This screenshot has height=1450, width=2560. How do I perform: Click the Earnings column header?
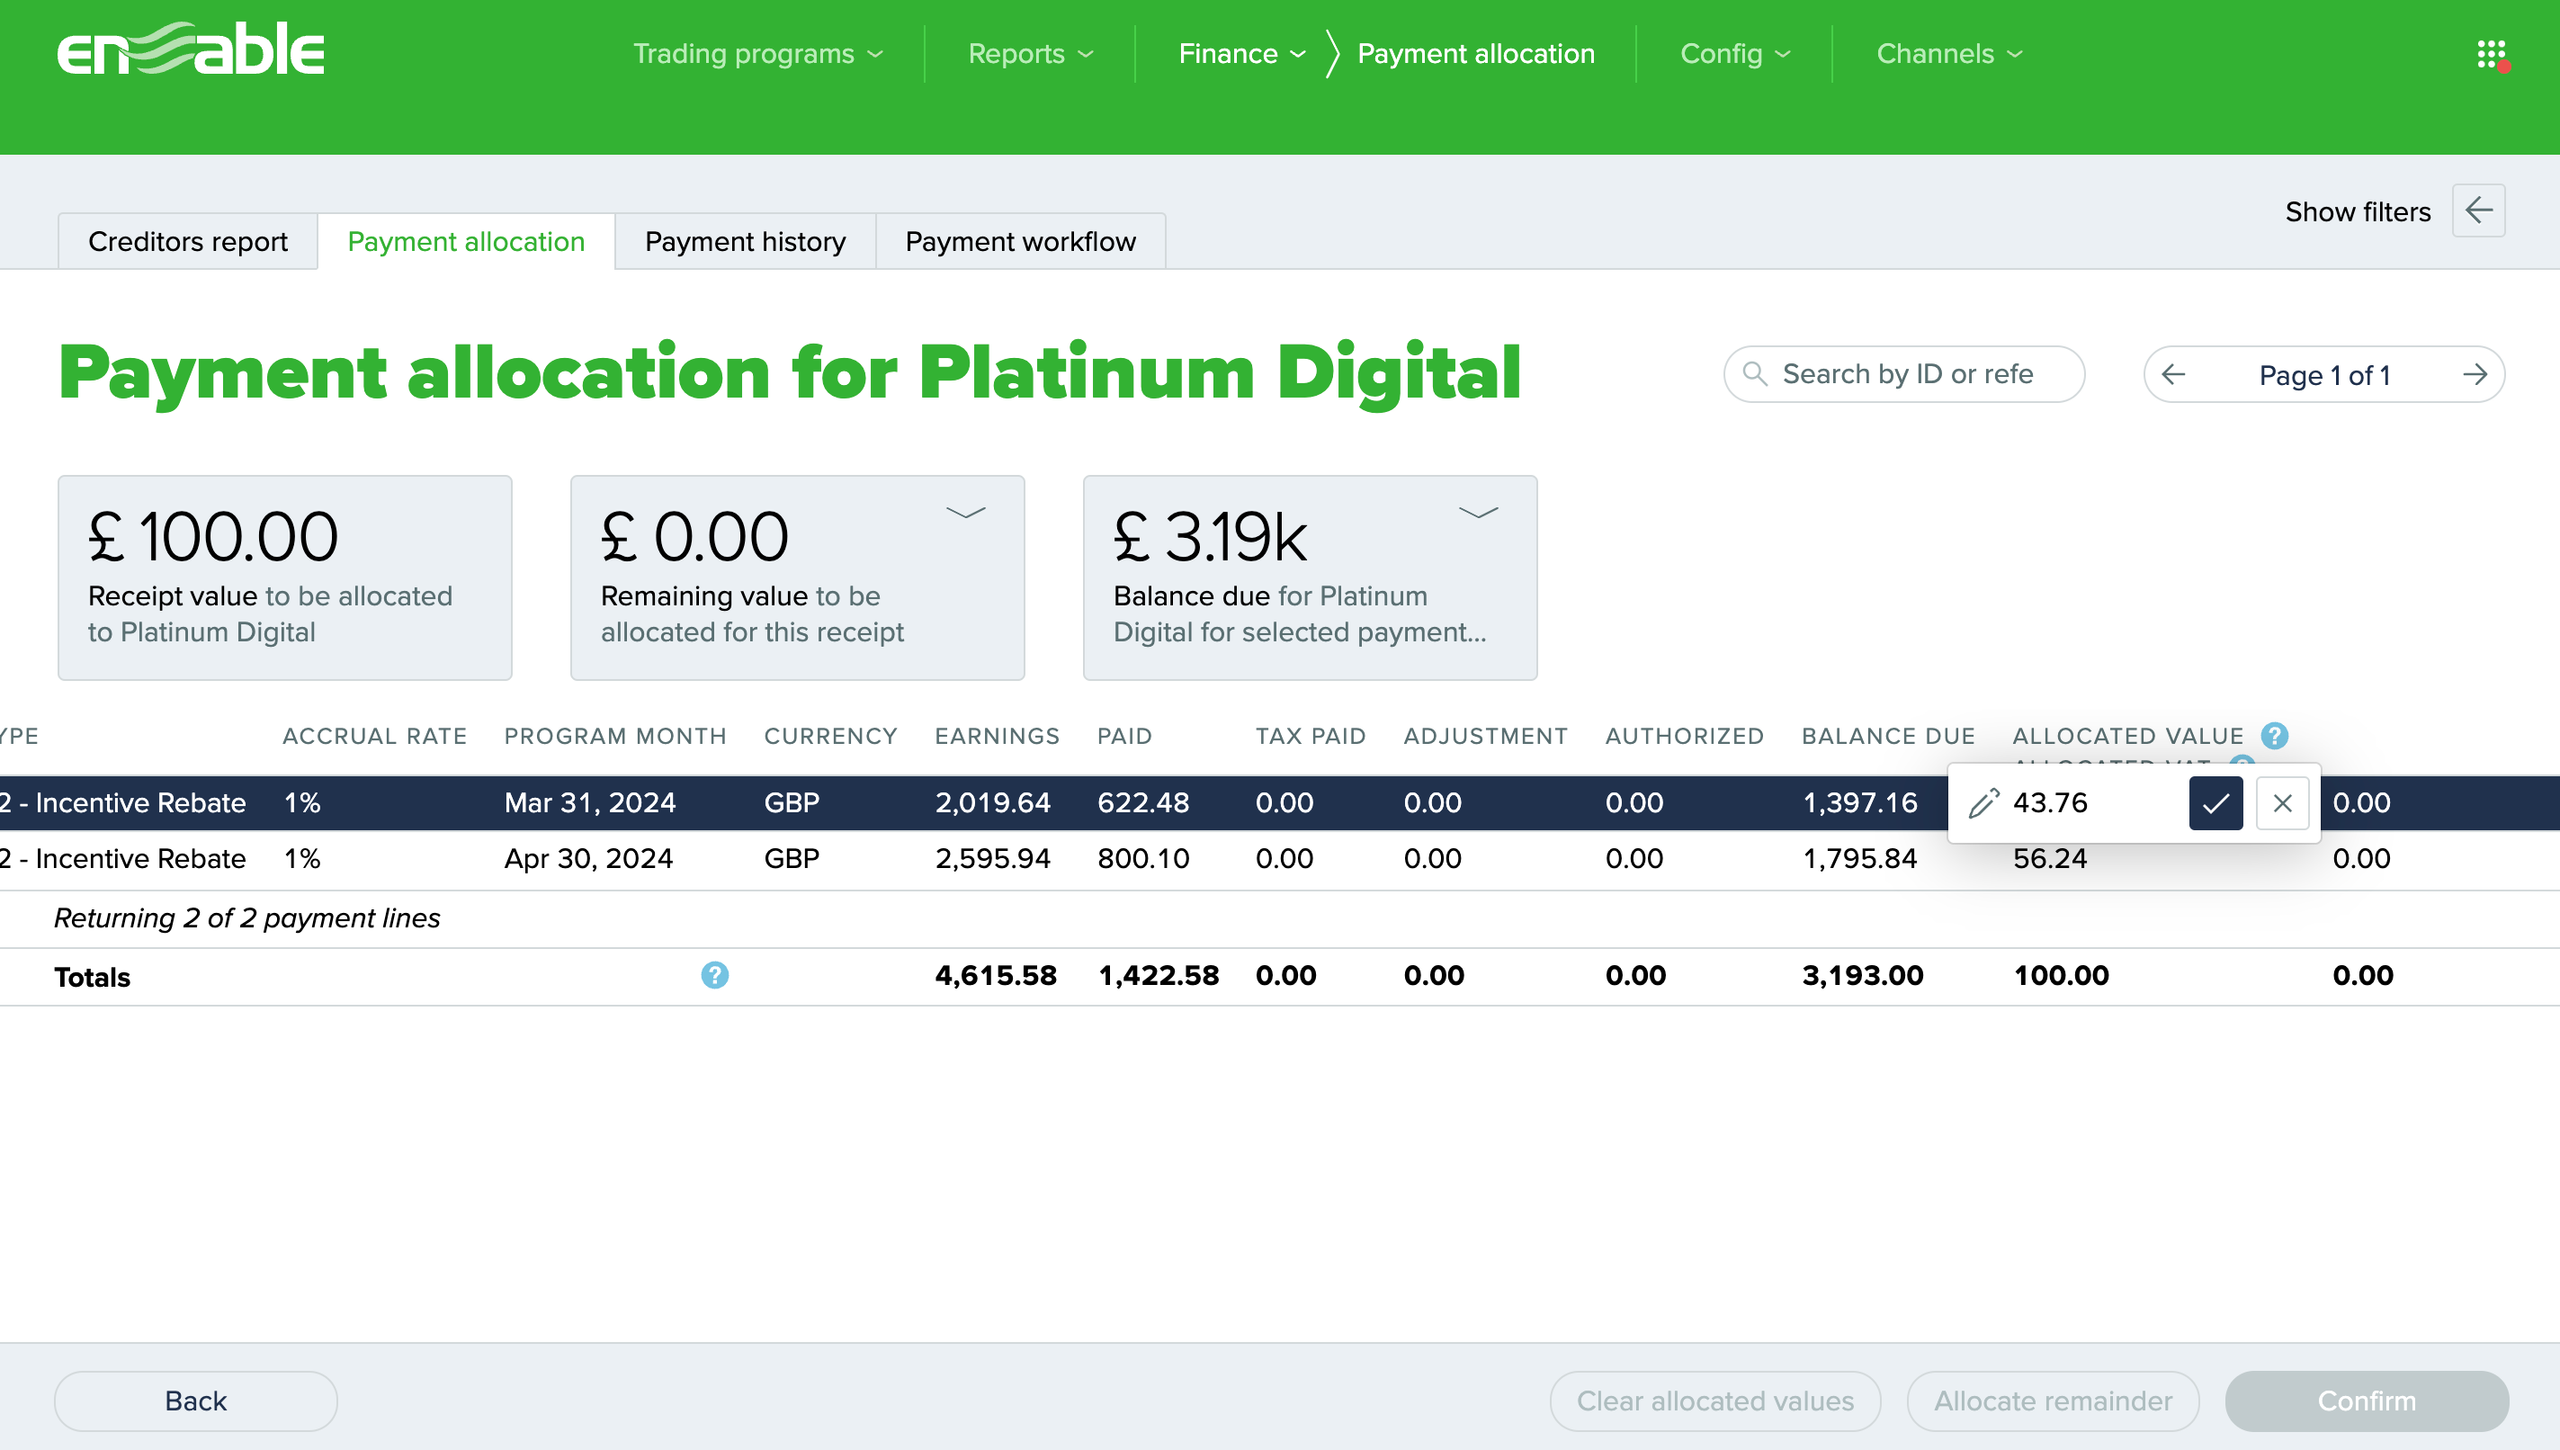tap(997, 736)
